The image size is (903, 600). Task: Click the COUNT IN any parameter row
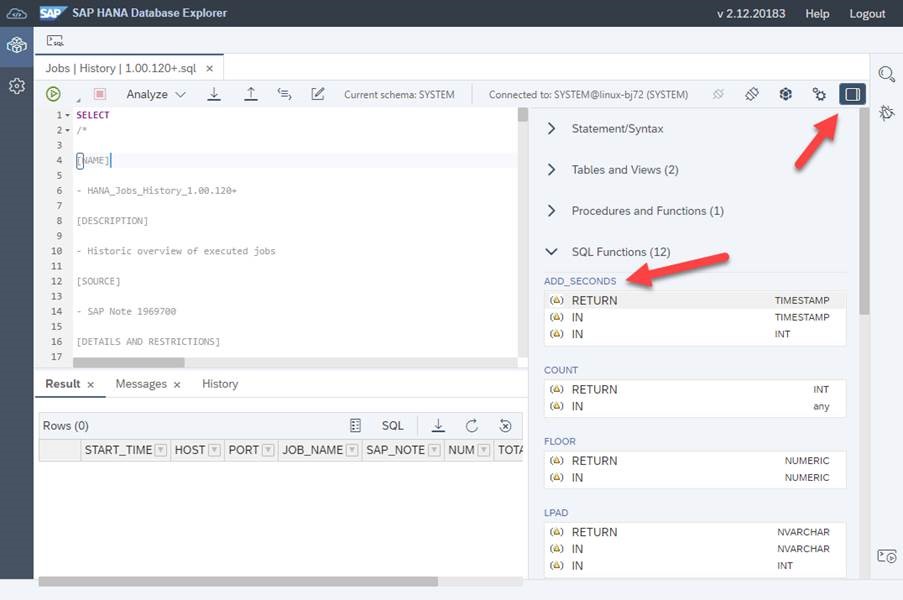[x=695, y=407]
